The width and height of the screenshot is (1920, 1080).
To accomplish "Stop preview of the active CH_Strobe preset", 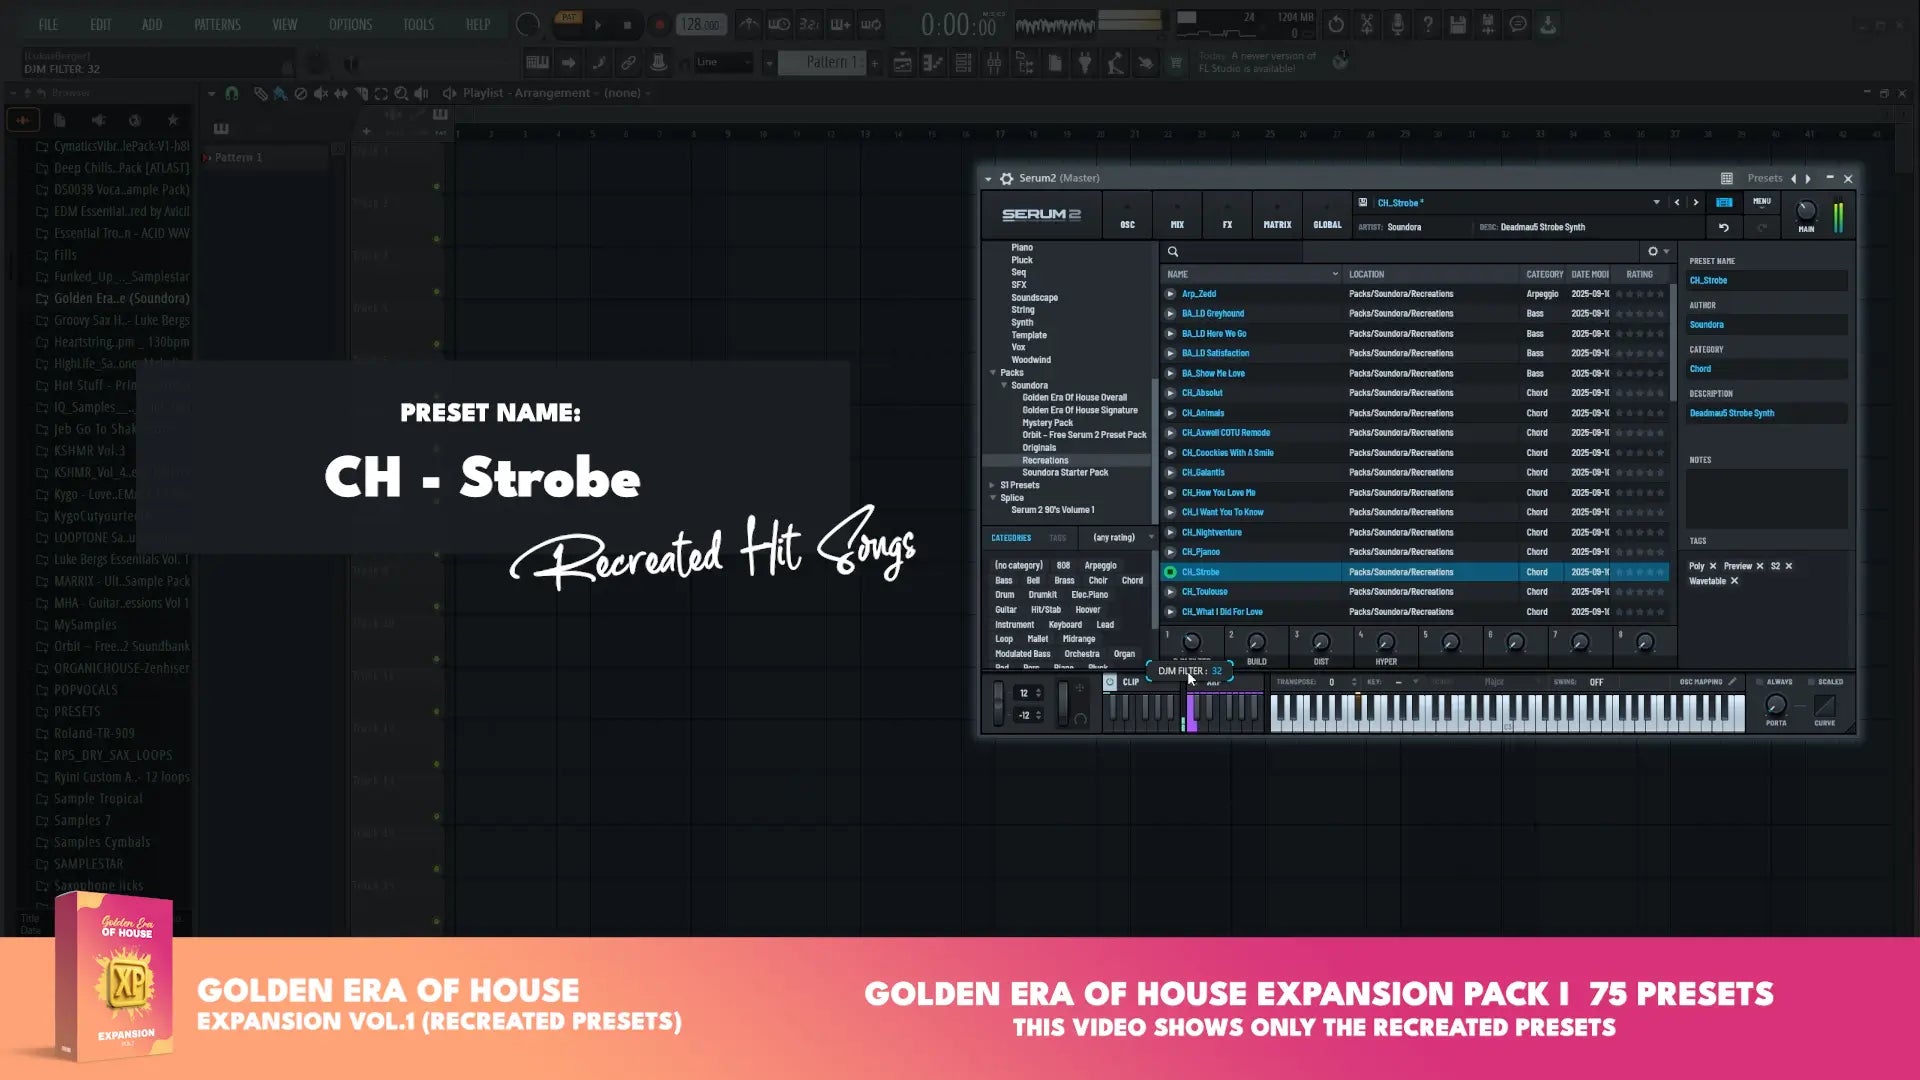I will pyautogui.click(x=1170, y=572).
